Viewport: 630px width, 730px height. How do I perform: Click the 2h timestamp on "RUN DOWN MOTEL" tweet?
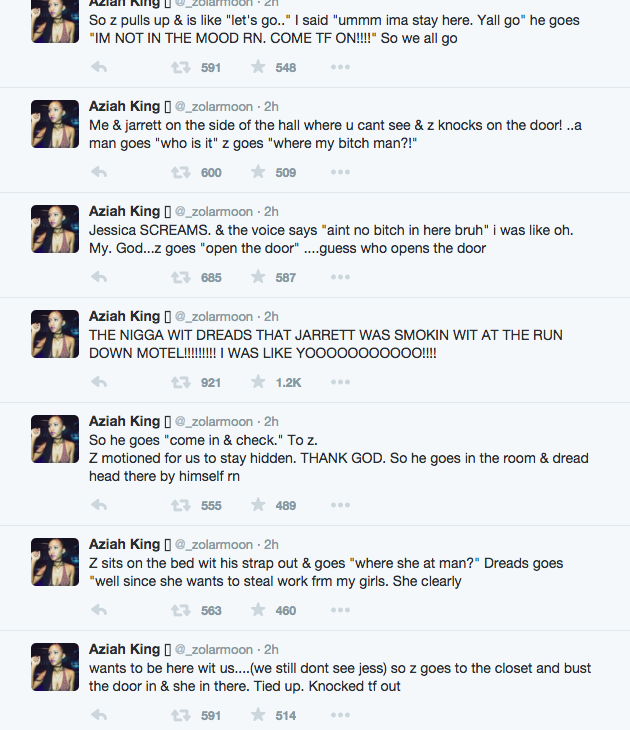pos(271,317)
